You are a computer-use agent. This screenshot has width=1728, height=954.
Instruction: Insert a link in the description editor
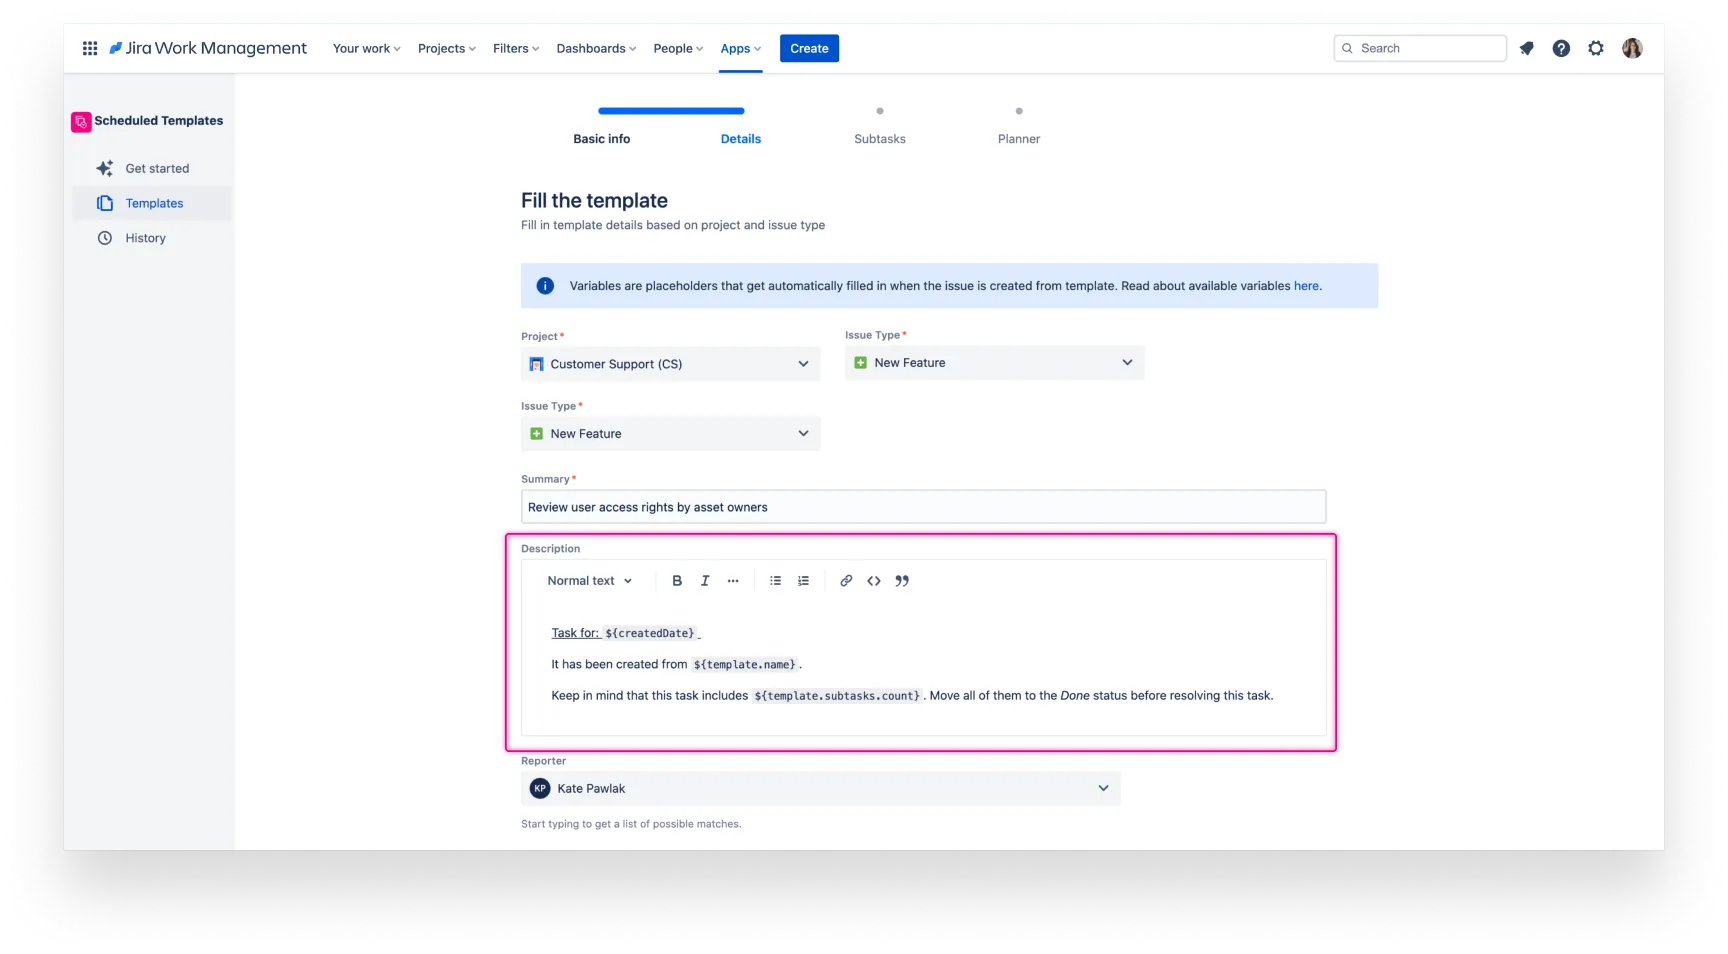point(846,580)
